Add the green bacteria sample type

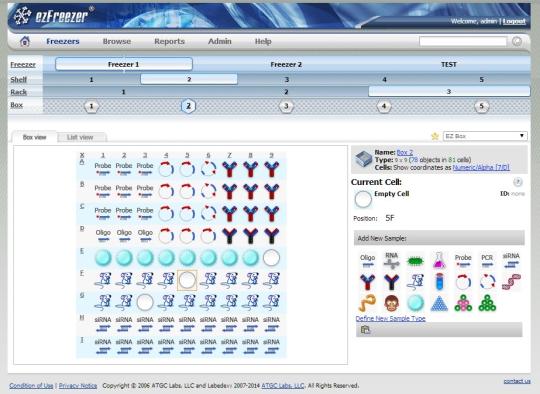[x=415, y=261]
